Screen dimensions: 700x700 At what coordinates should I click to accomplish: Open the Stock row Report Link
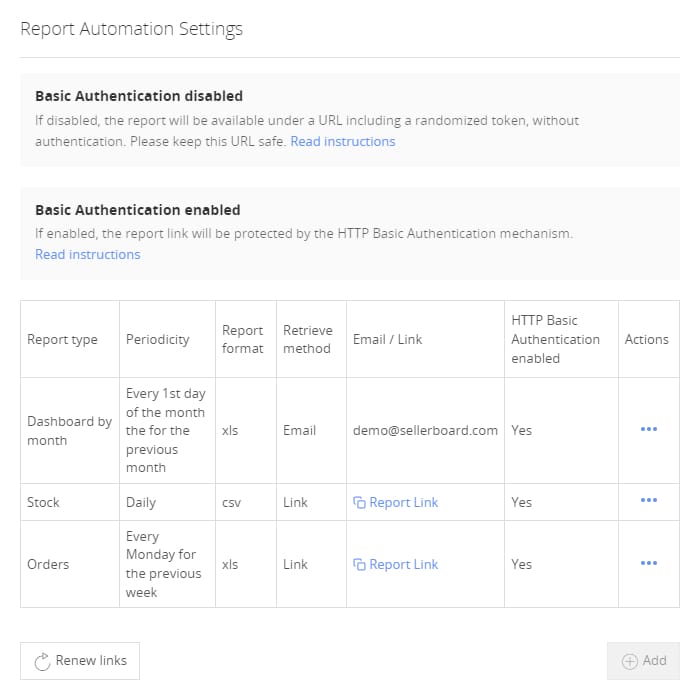[x=403, y=502]
